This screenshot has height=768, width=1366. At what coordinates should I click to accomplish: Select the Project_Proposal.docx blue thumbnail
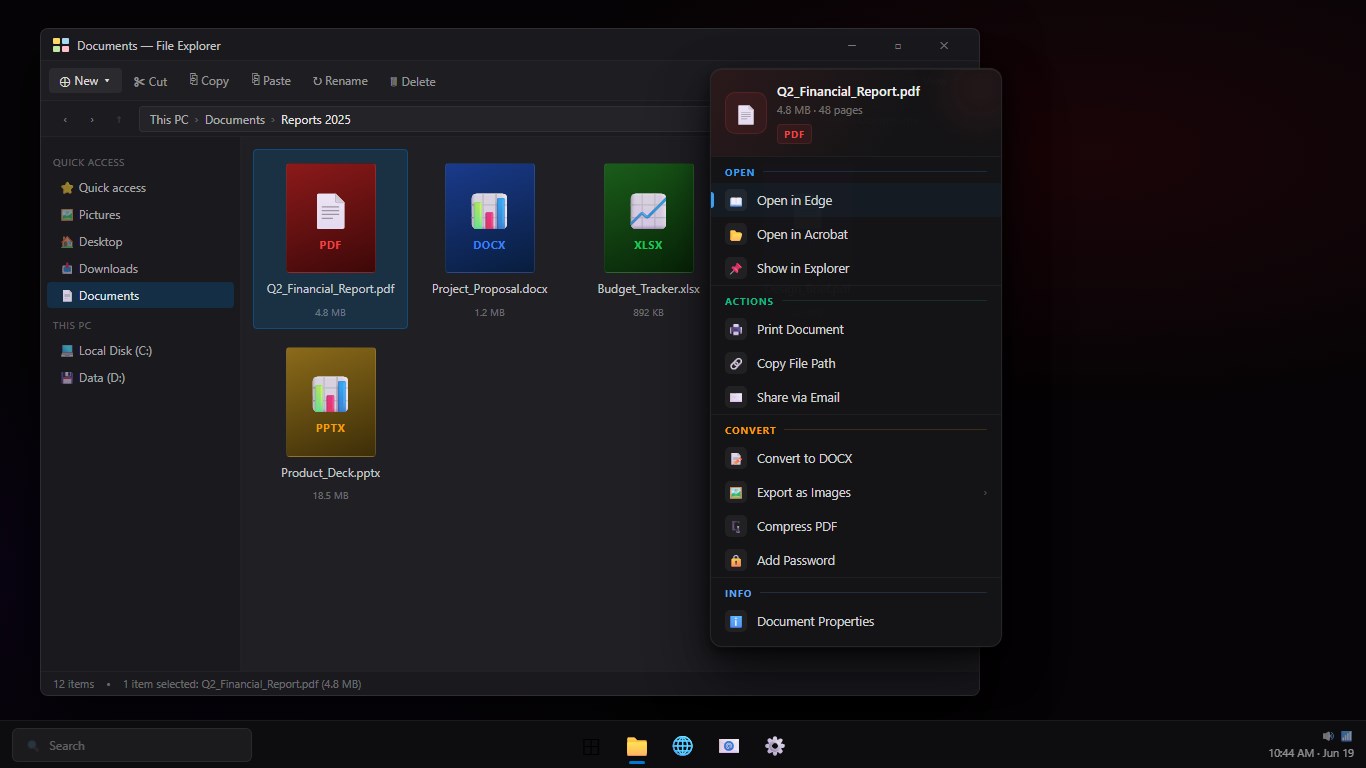(x=490, y=218)
